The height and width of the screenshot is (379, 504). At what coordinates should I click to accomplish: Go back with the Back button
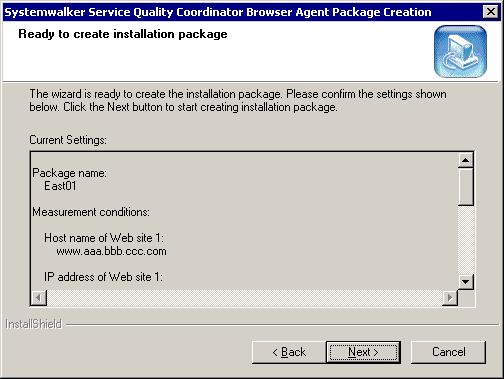tap(289, 352)
